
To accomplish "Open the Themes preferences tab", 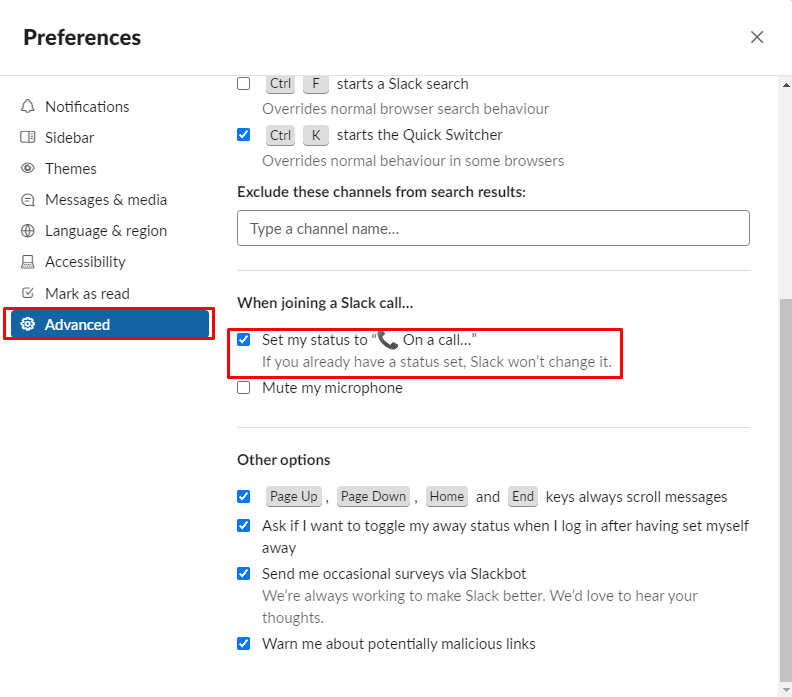I will (x=71, y=169).
